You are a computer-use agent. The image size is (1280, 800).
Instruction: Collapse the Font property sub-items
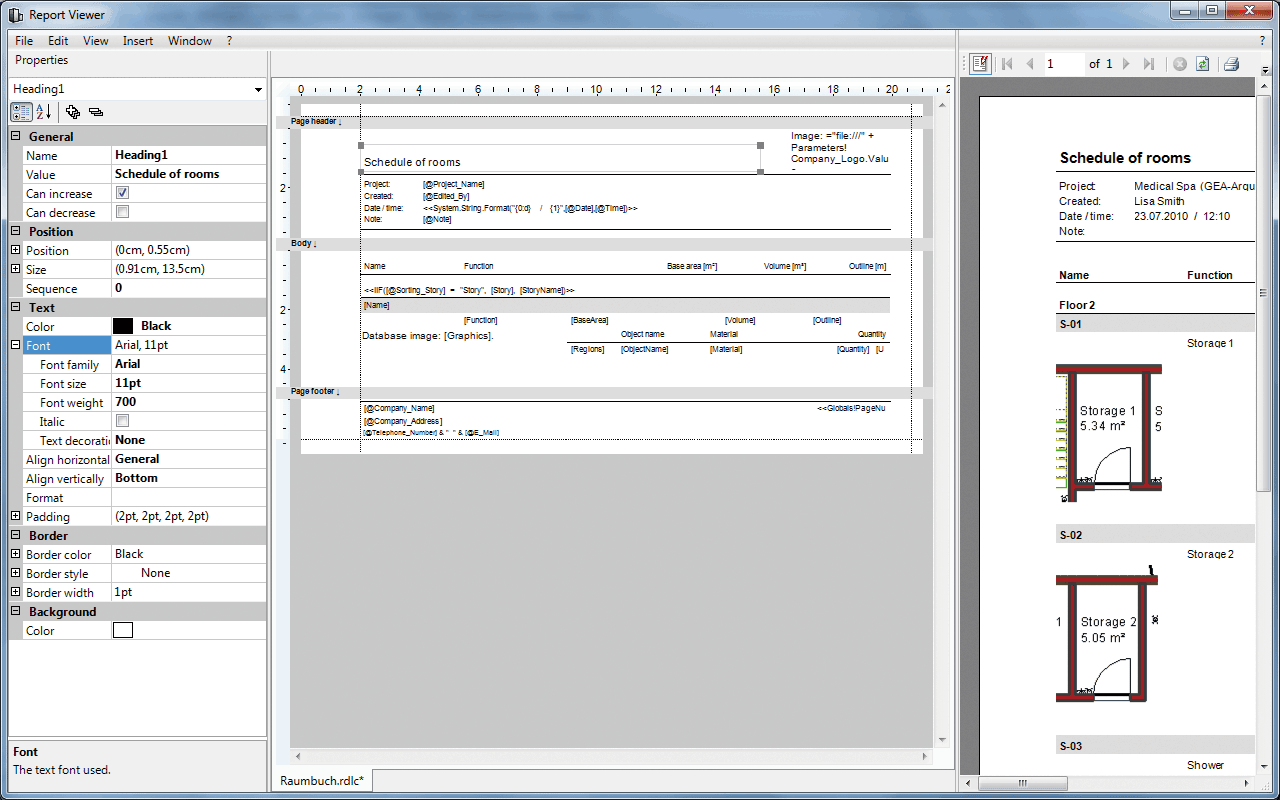coord(16,345)
